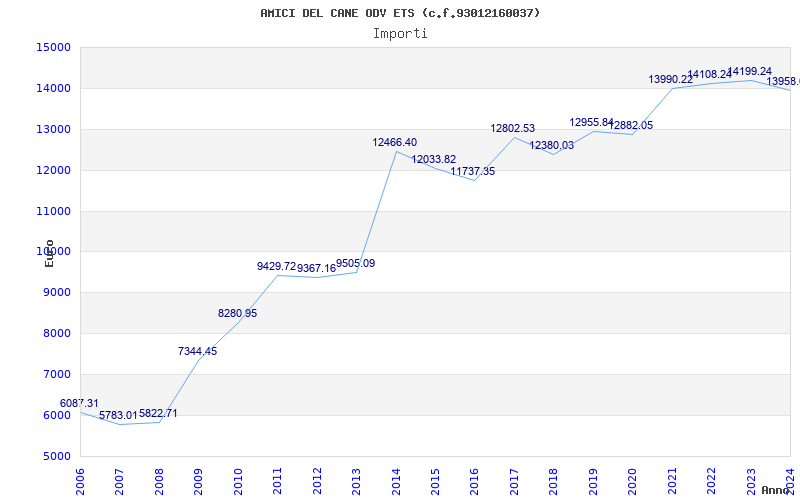The image size is (800, 500).
Task: Click the 8000 y-axis tick label
Action: click(56, 334)
